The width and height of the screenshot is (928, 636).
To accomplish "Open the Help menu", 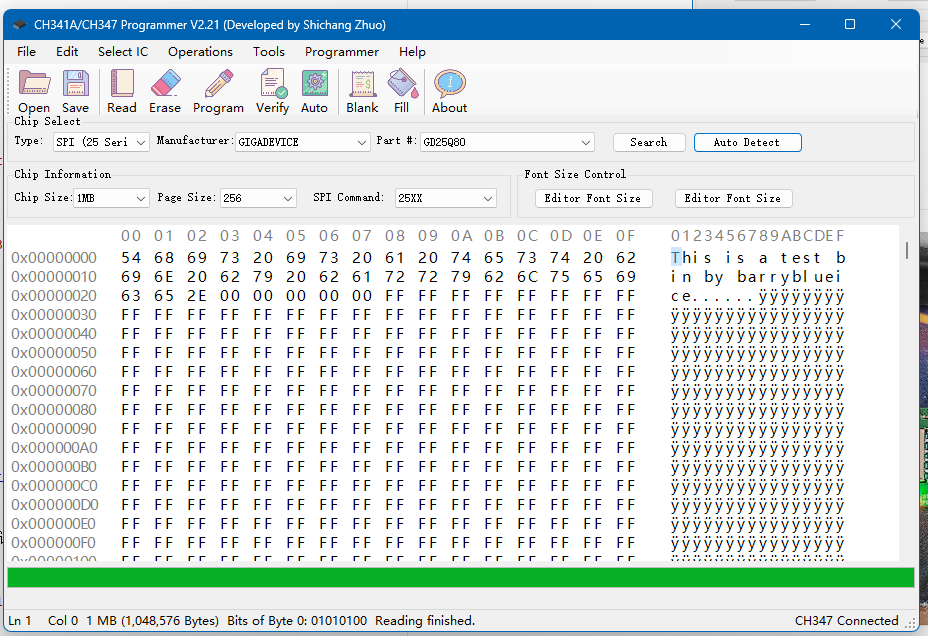I will click(413, 52).
